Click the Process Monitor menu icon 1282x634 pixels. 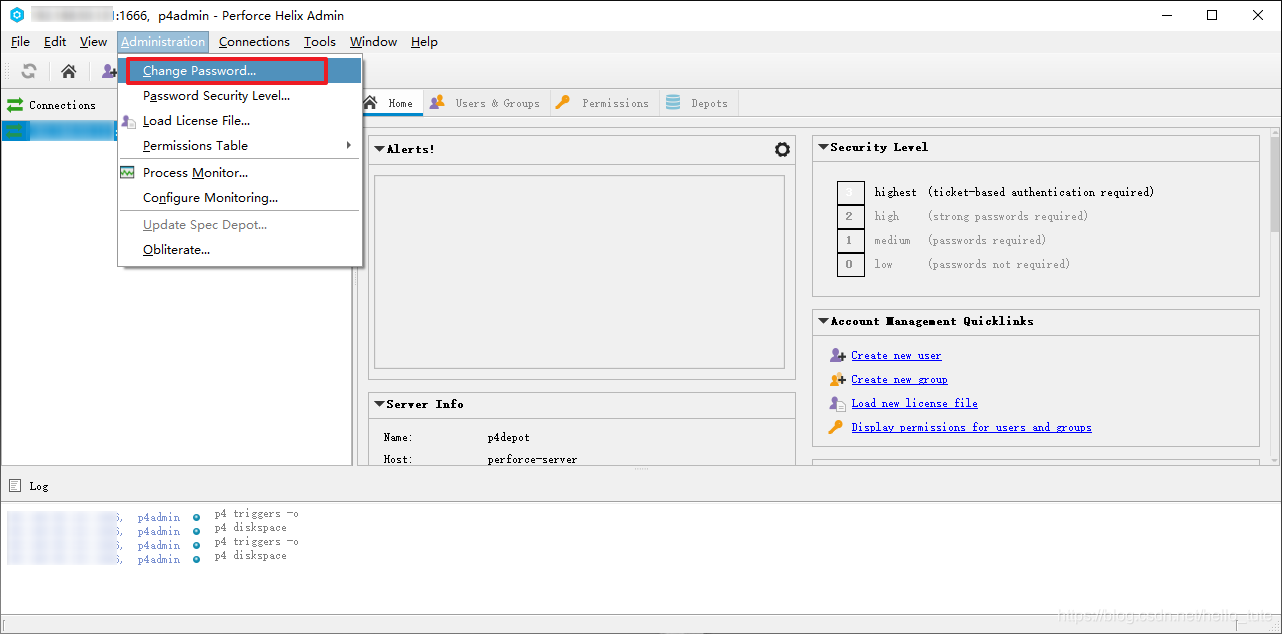pyautogui.click(x=127, y=172)
